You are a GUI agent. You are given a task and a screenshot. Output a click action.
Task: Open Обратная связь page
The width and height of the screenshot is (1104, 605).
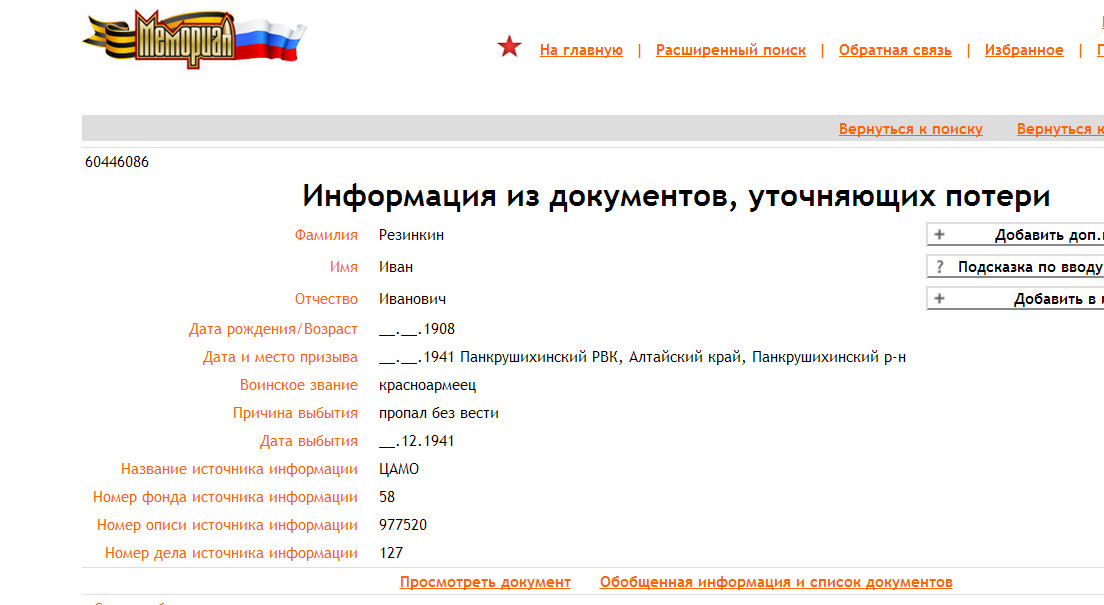point(895,50)
